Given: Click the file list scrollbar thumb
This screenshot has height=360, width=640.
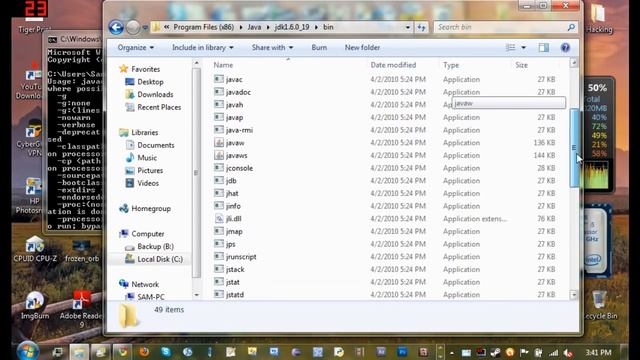Looking at the screenshot, I should tap(574, 148).
